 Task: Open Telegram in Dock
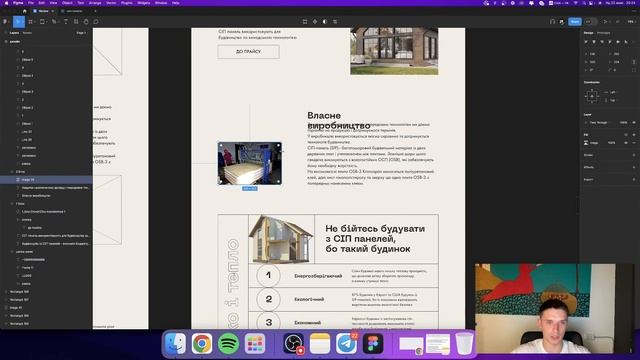[347, 343]
